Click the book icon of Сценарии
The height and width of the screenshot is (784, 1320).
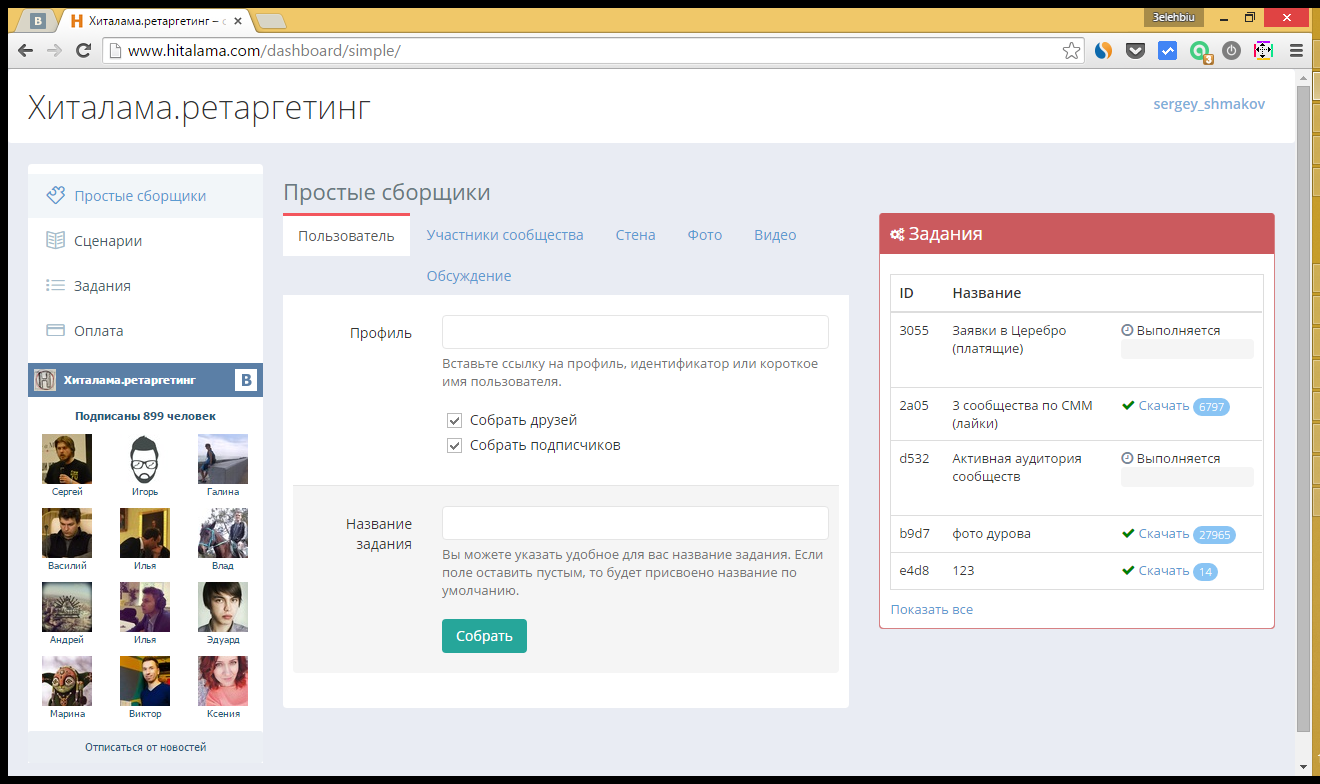coord(56,240)
